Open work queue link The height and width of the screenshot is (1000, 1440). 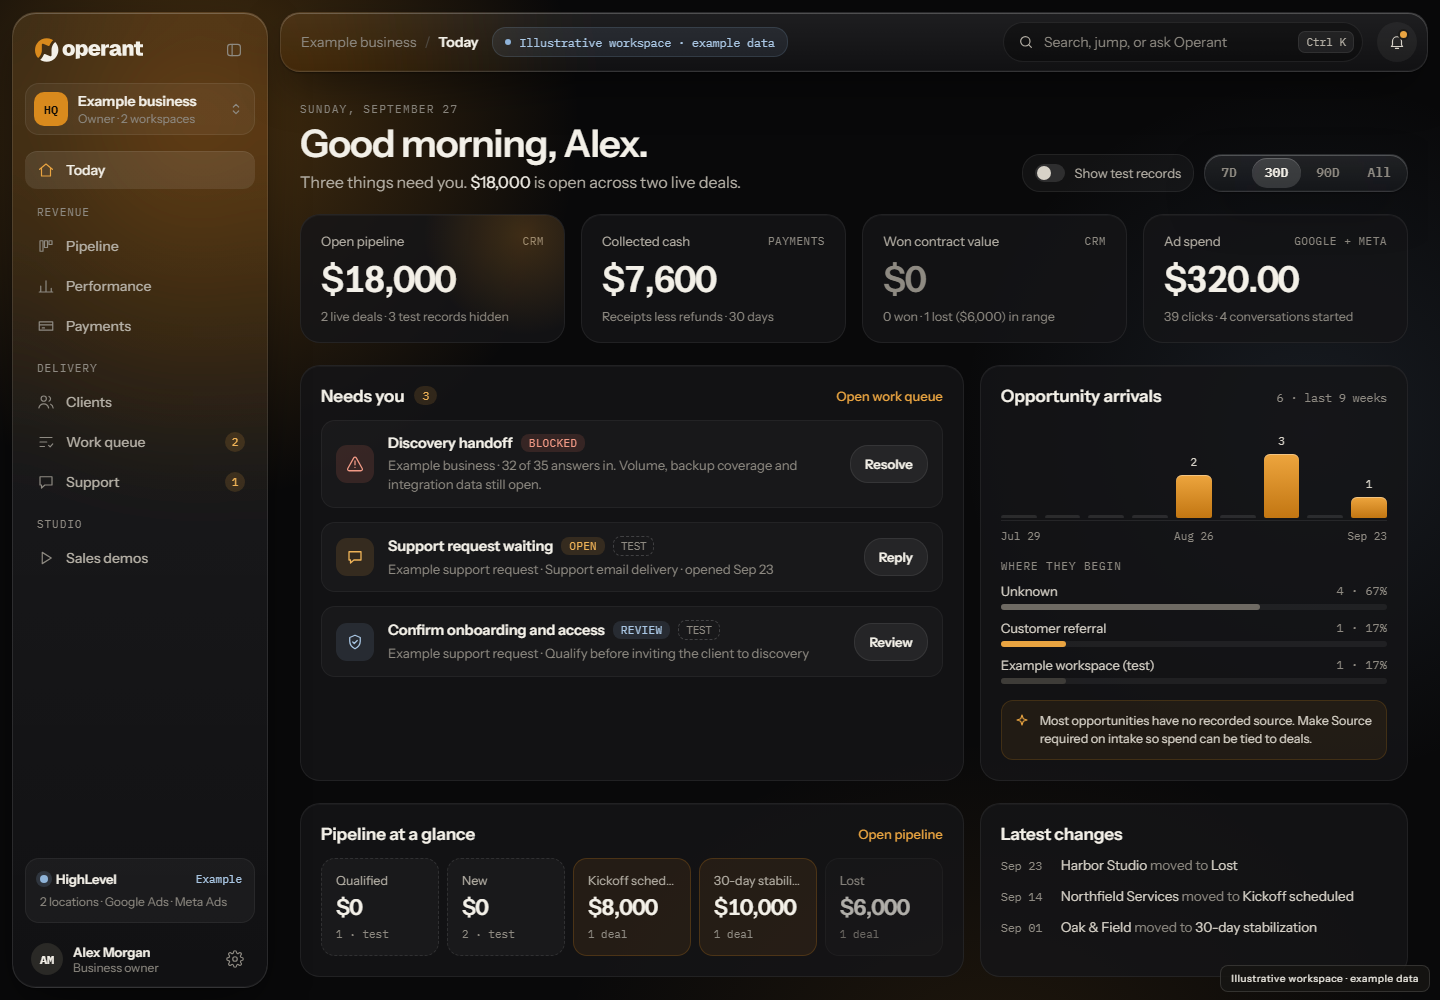click(x=889, y=397)
